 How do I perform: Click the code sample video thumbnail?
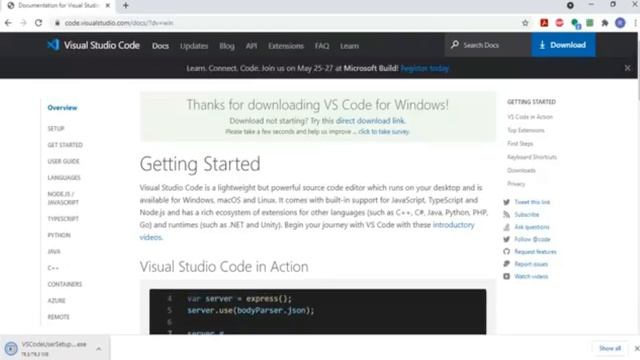click(318, 312)
